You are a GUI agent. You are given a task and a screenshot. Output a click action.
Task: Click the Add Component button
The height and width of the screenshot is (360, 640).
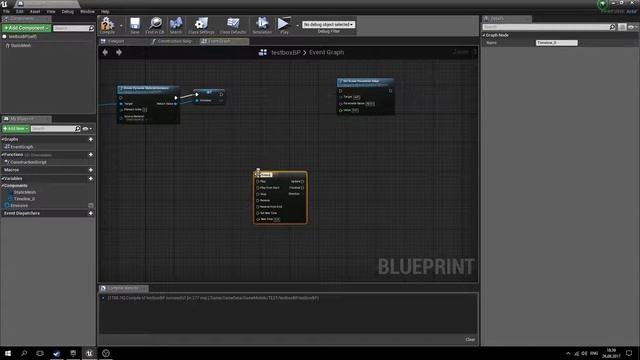(26, 28)
